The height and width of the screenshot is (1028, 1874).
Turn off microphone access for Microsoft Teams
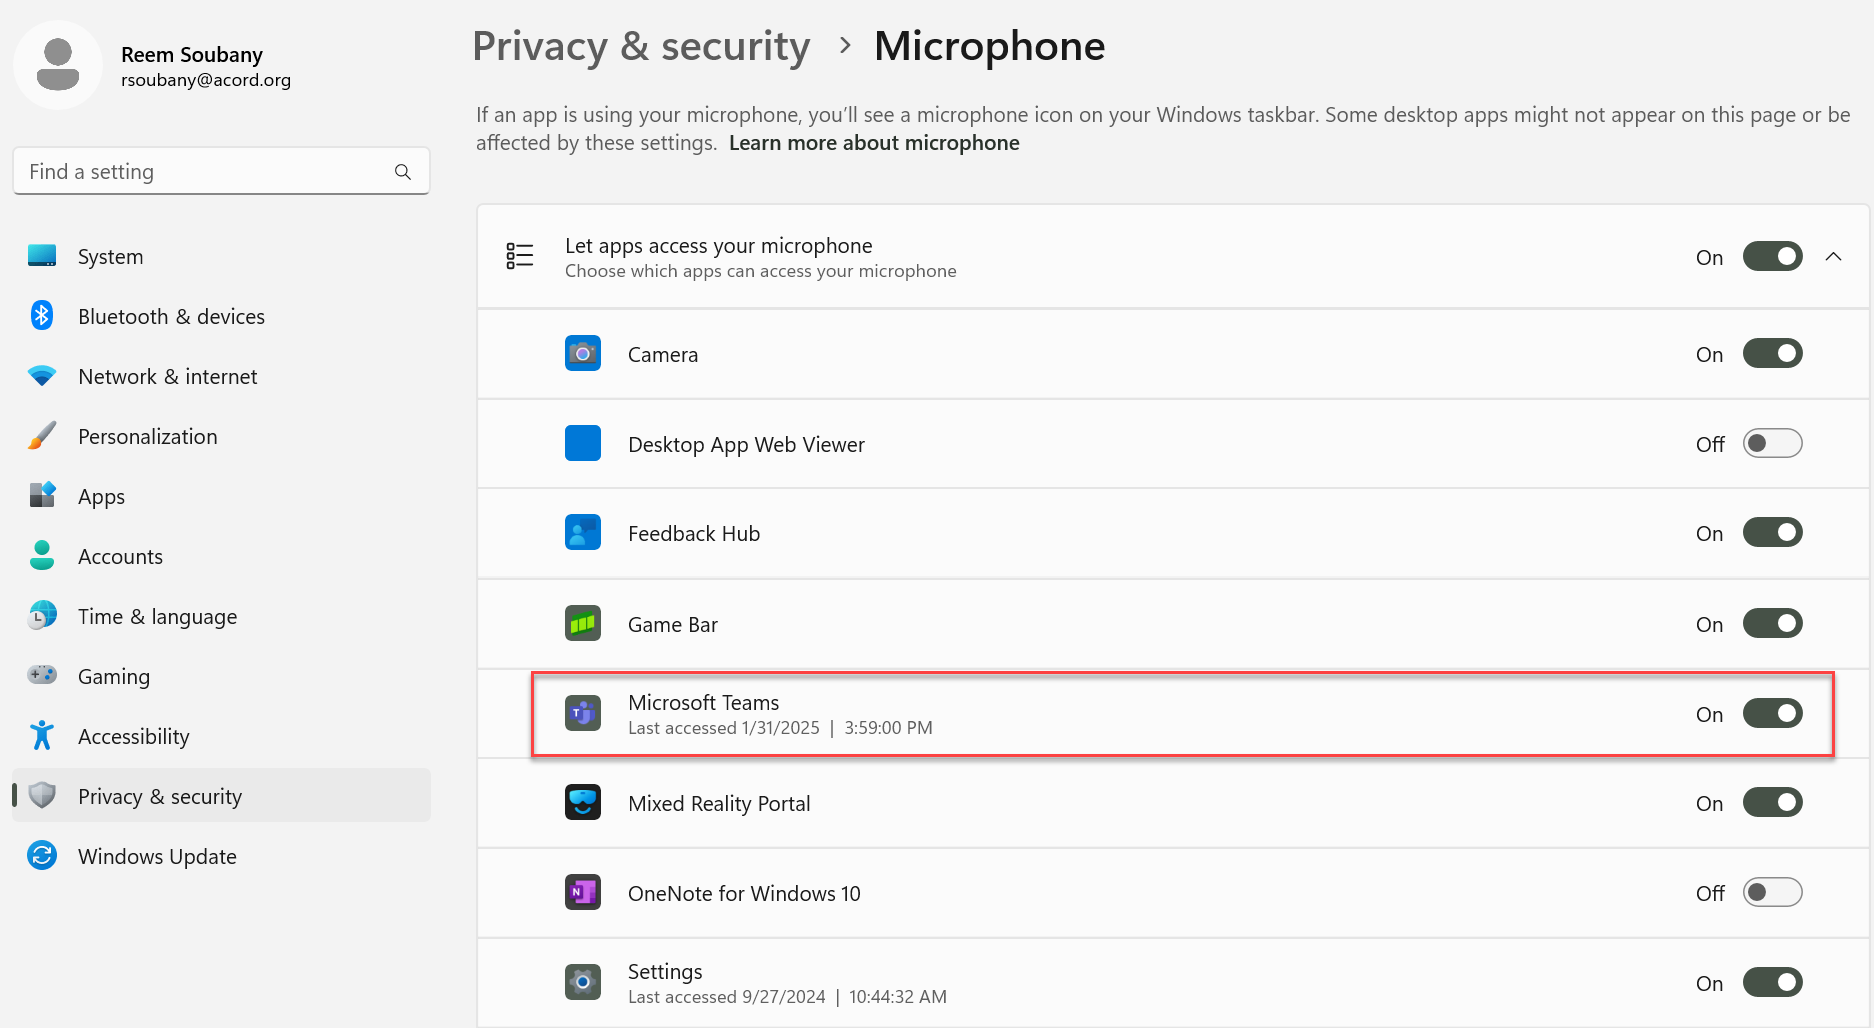point(1772,713)
